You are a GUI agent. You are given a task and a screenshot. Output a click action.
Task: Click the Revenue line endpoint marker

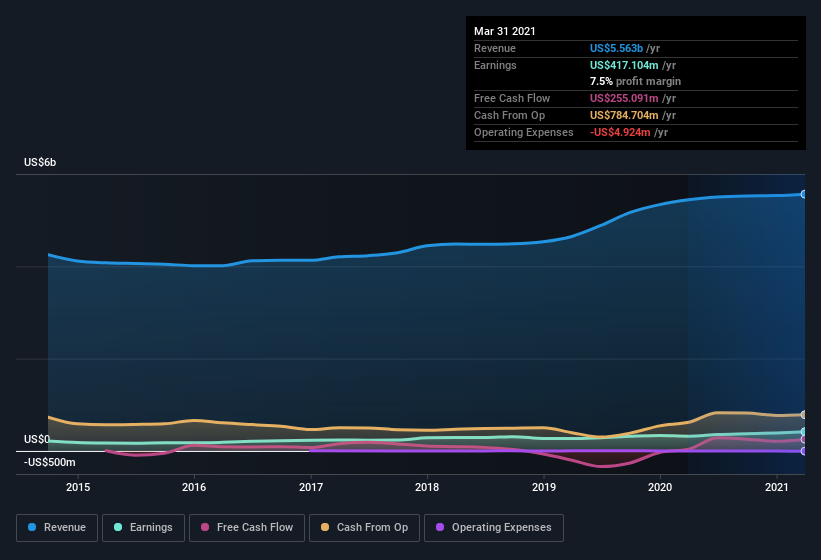click(804, 194)
